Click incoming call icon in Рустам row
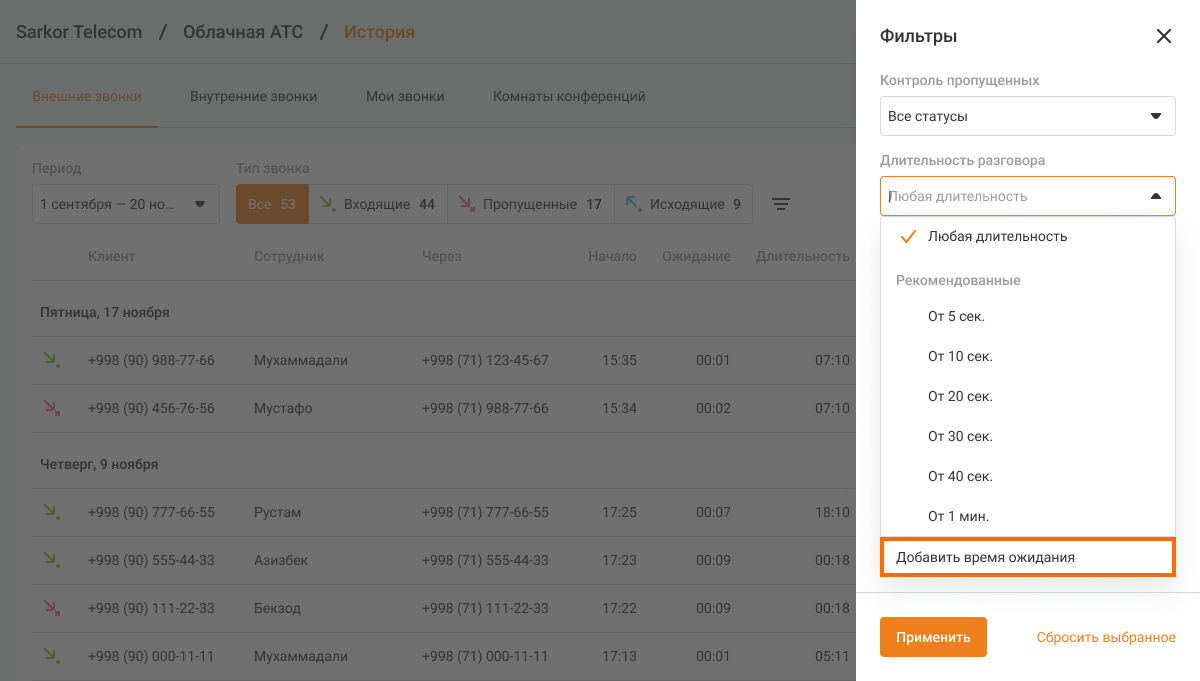The width and height of the screenshot is (1200, 681). click(50, 512)
